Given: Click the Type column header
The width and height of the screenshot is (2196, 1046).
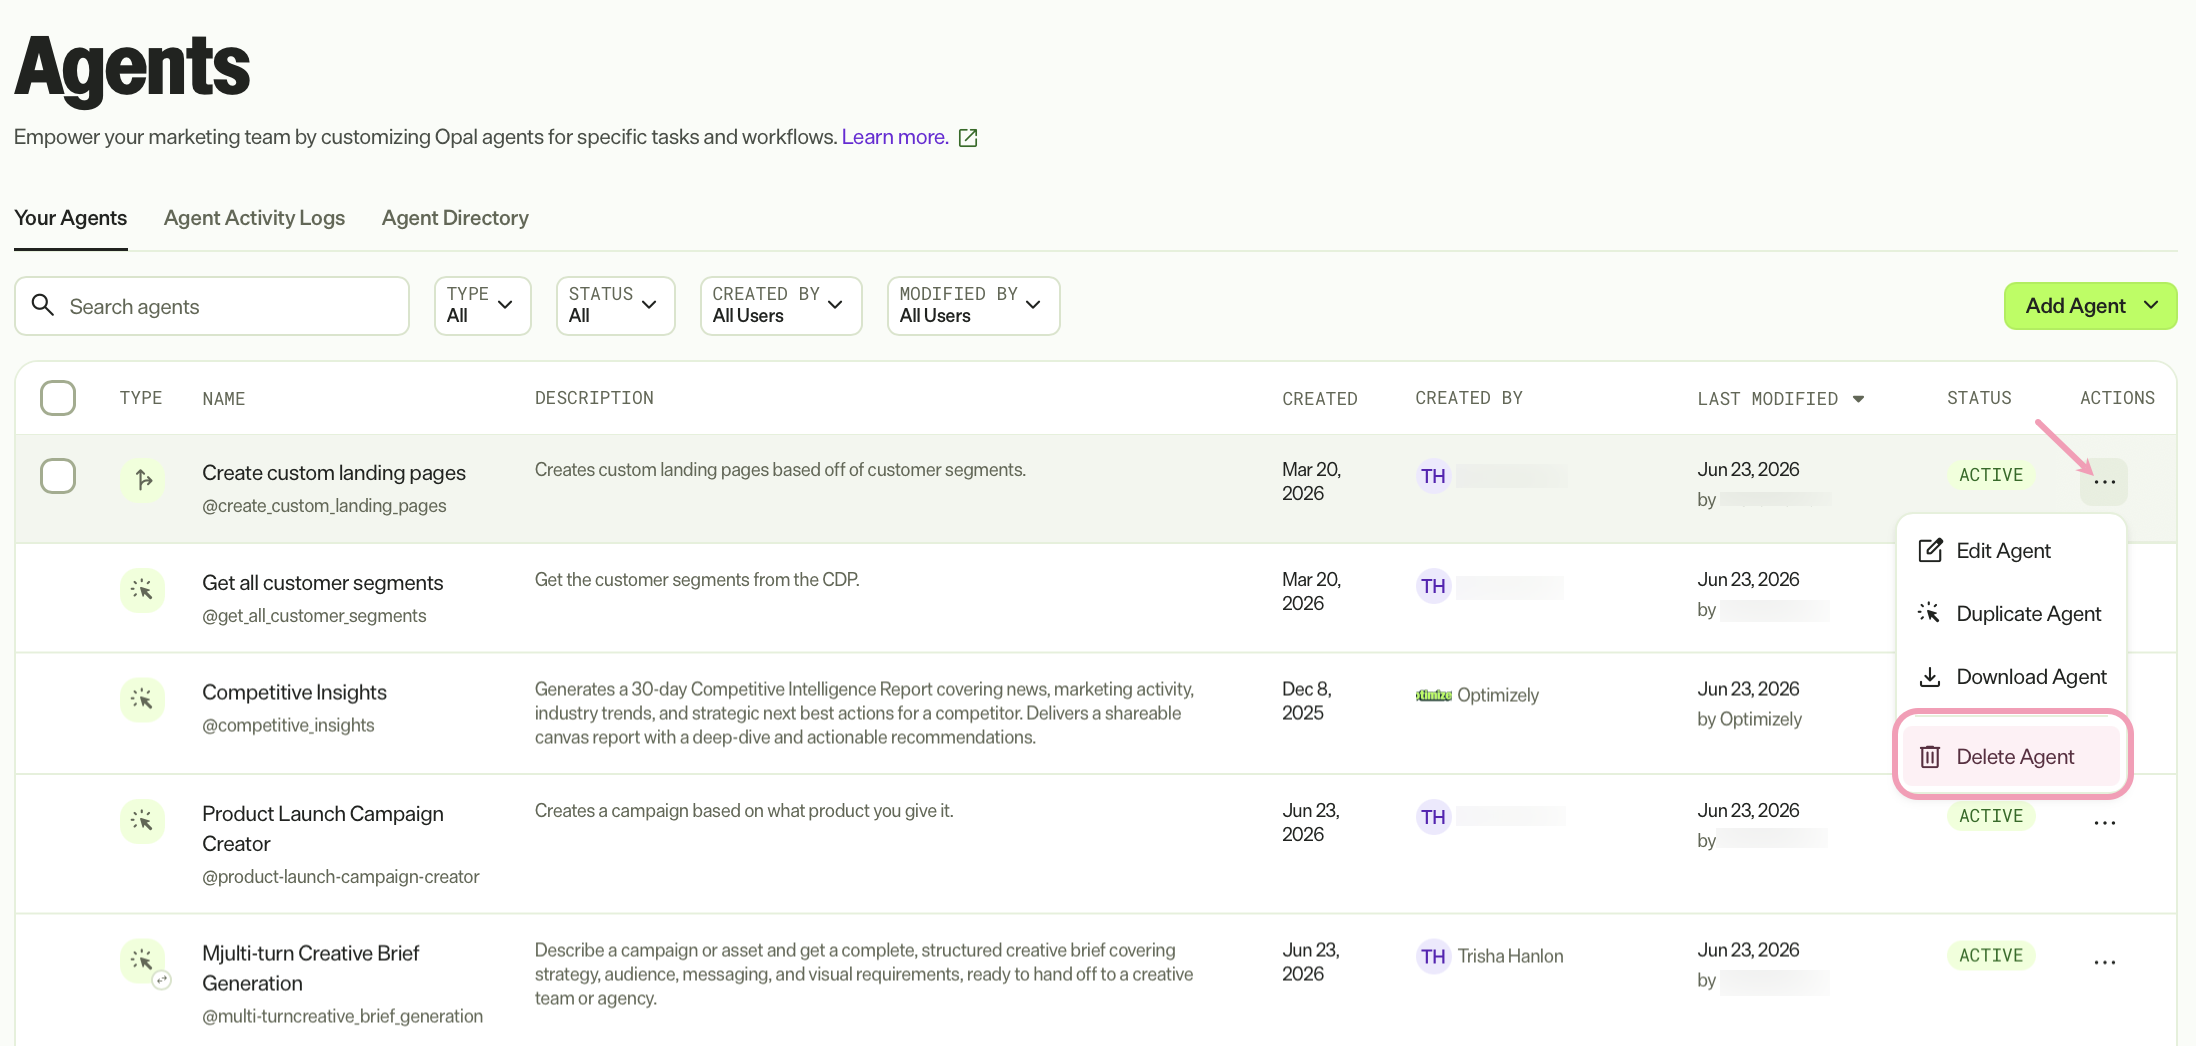Looking at the screenshot, I should coord(141,398).
